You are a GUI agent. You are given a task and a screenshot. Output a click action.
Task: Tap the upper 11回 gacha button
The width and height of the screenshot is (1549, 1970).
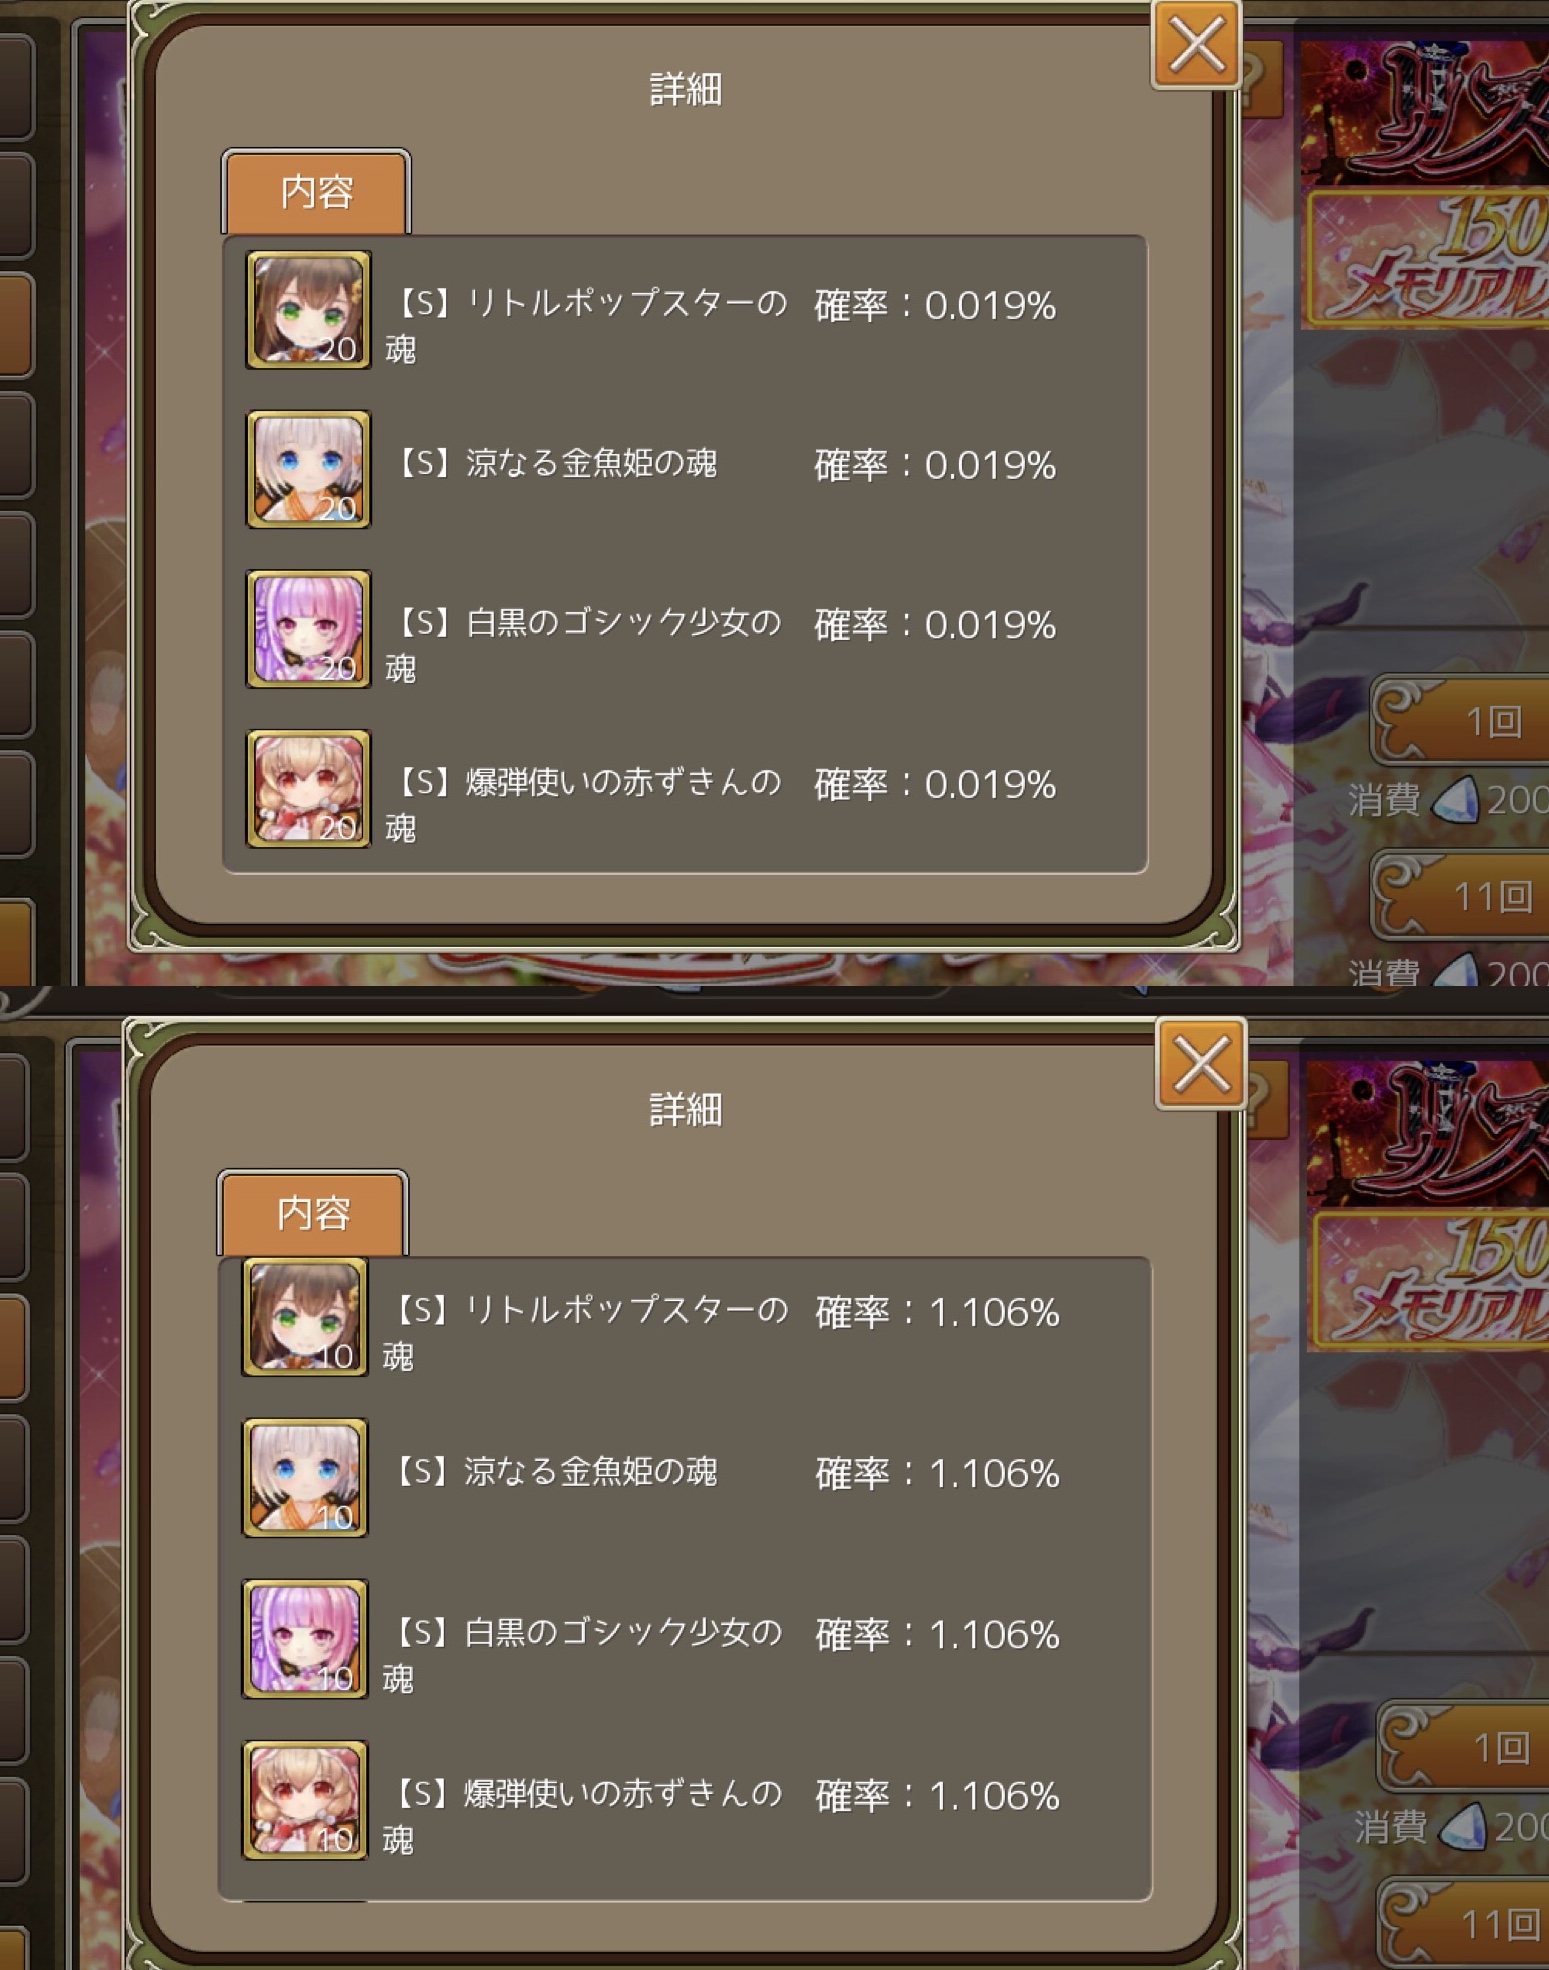[x=1461, y=895]
